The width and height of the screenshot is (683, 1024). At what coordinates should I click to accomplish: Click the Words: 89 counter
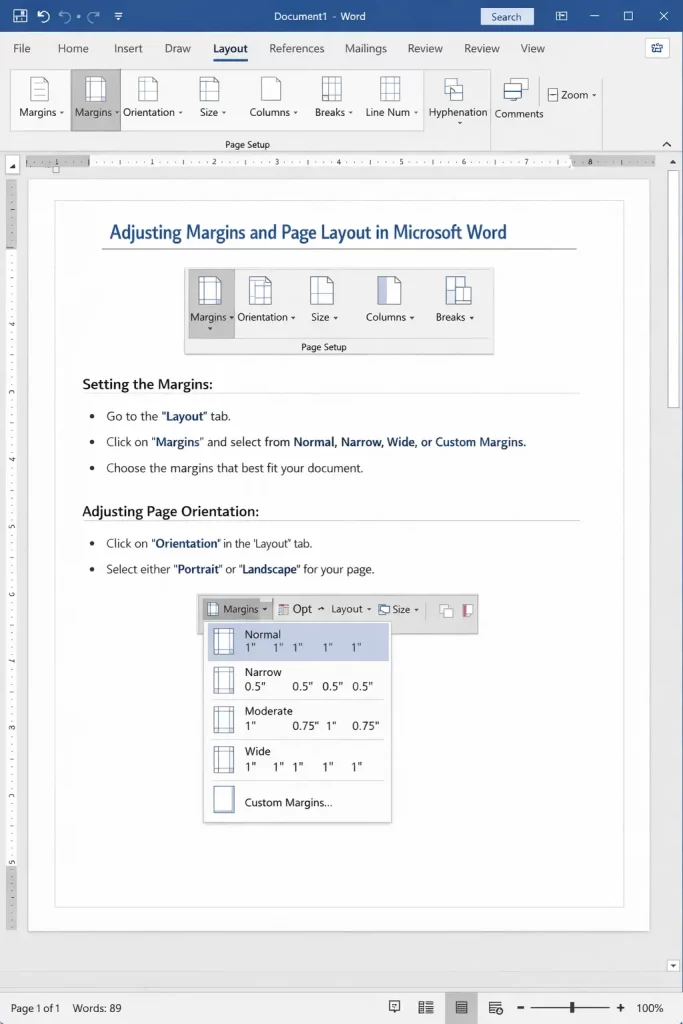click(x=97, y=1008)
